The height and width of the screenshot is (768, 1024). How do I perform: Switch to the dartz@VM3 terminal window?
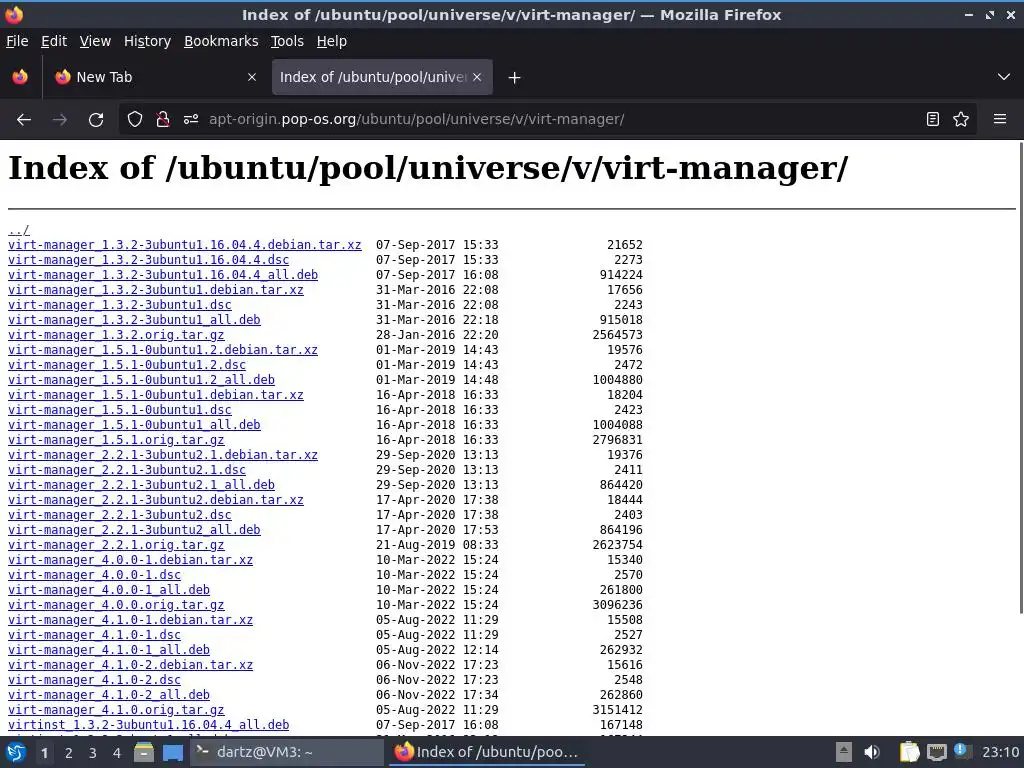click(x=287, y=753)
